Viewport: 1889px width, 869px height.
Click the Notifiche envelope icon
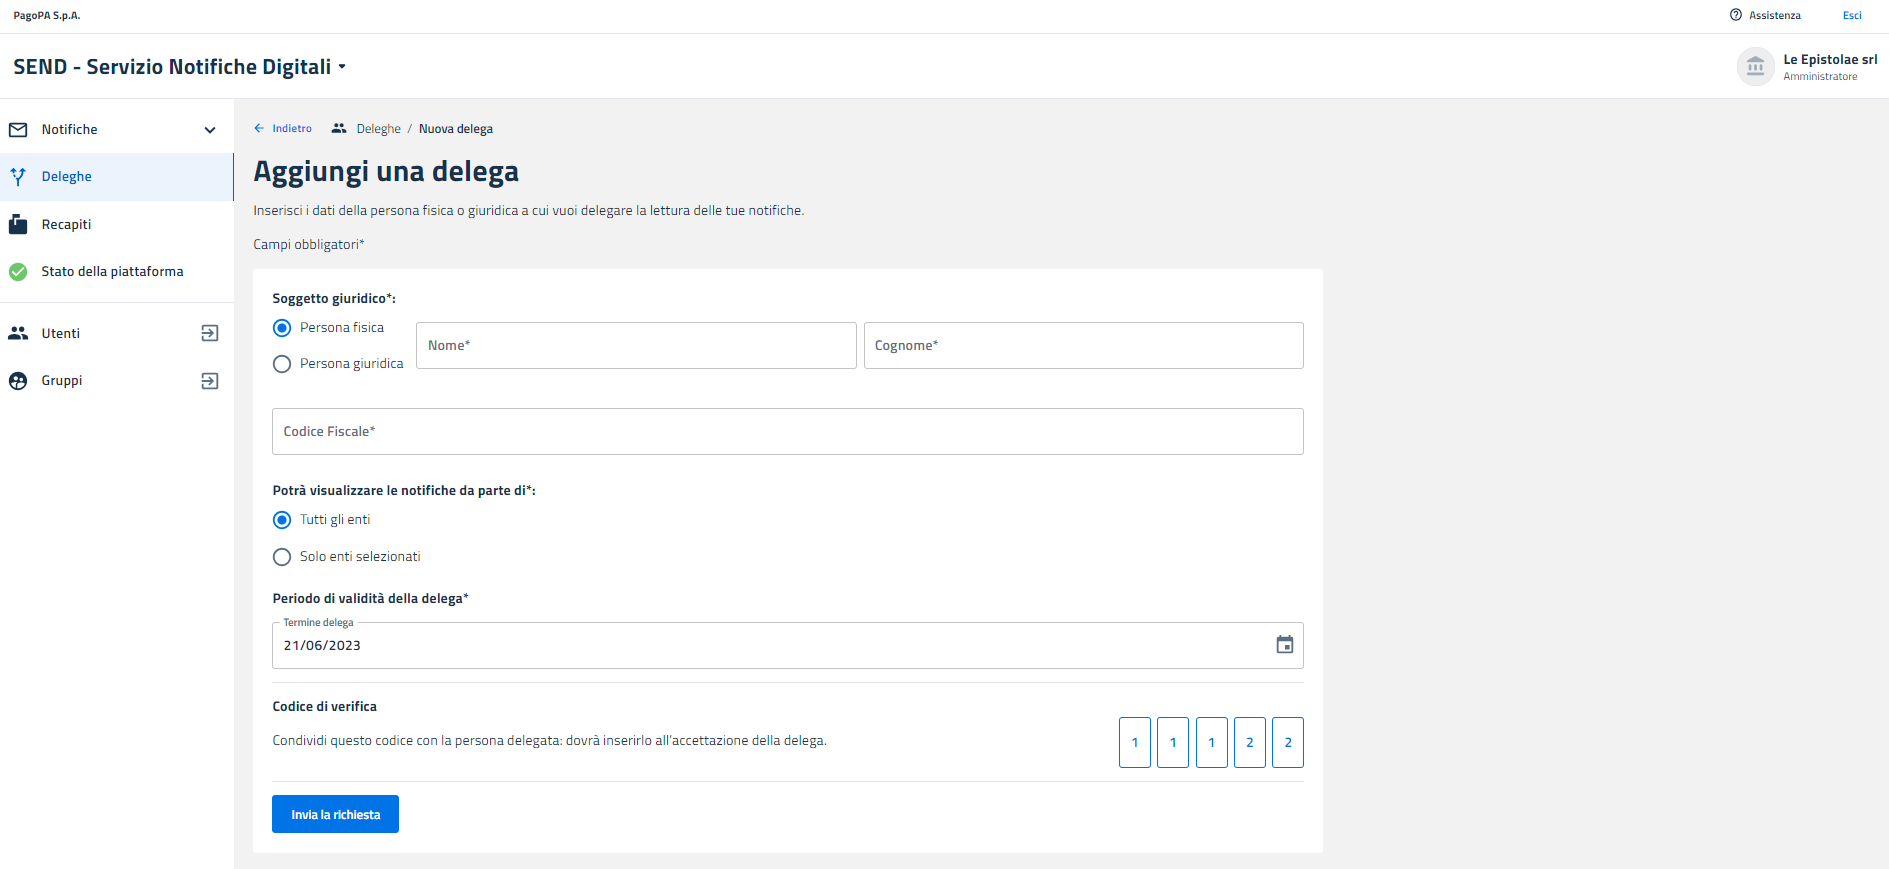(18, 130)
